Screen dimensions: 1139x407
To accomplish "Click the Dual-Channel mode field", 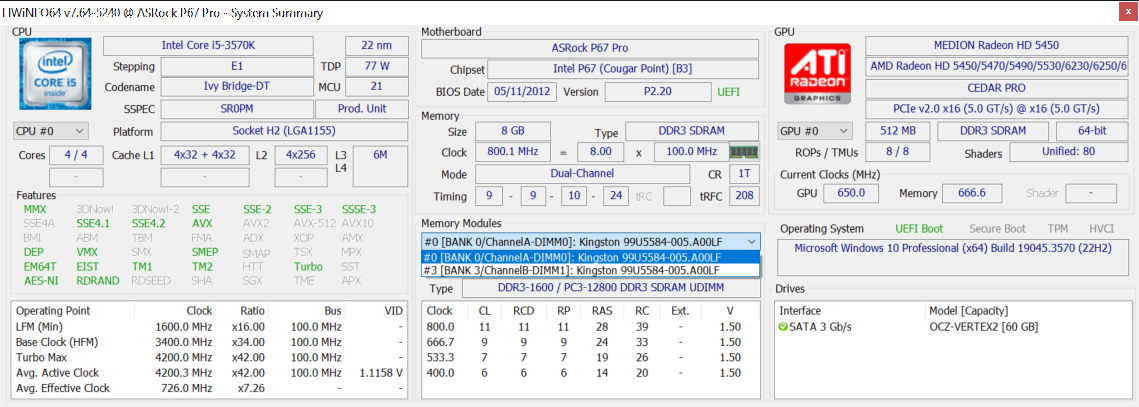I will tap(582, 174).
